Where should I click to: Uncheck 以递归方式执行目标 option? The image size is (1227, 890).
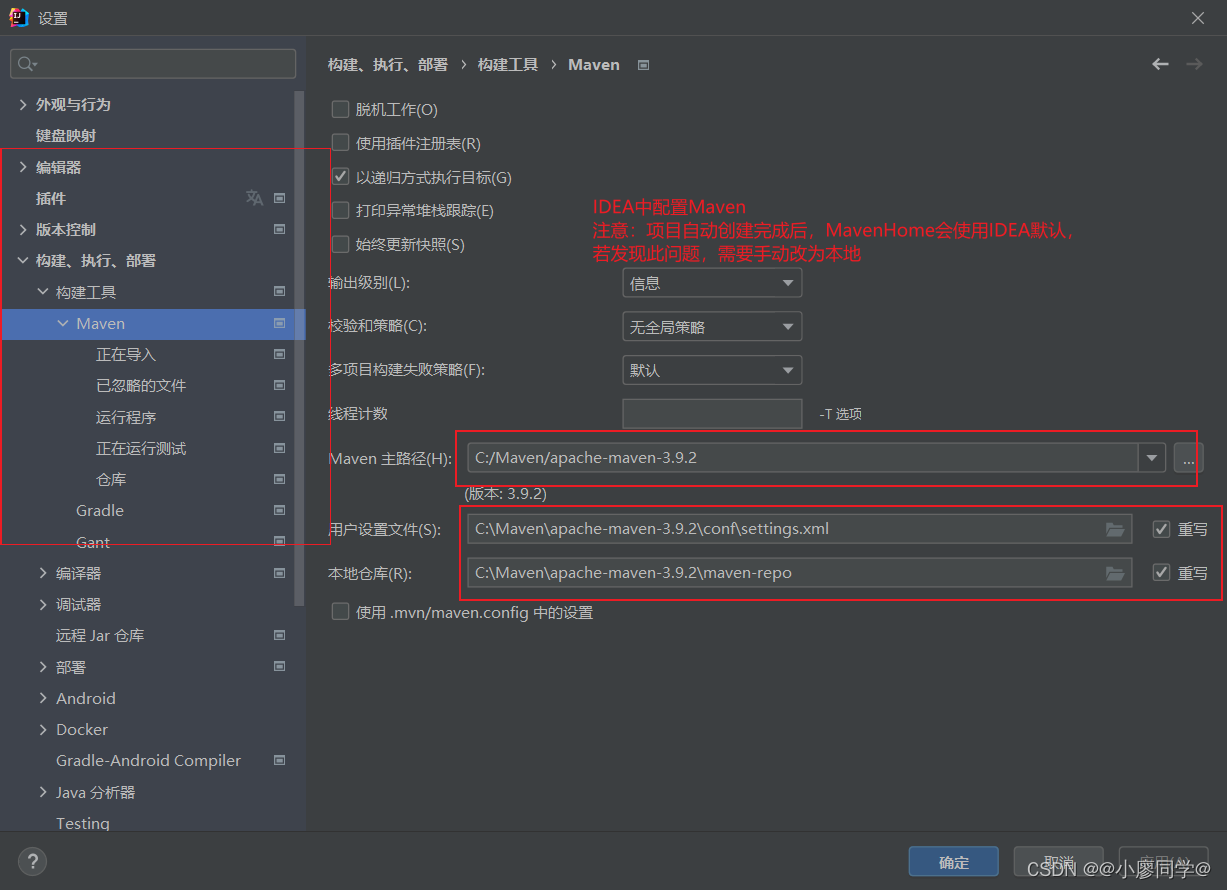click(340, 176)
